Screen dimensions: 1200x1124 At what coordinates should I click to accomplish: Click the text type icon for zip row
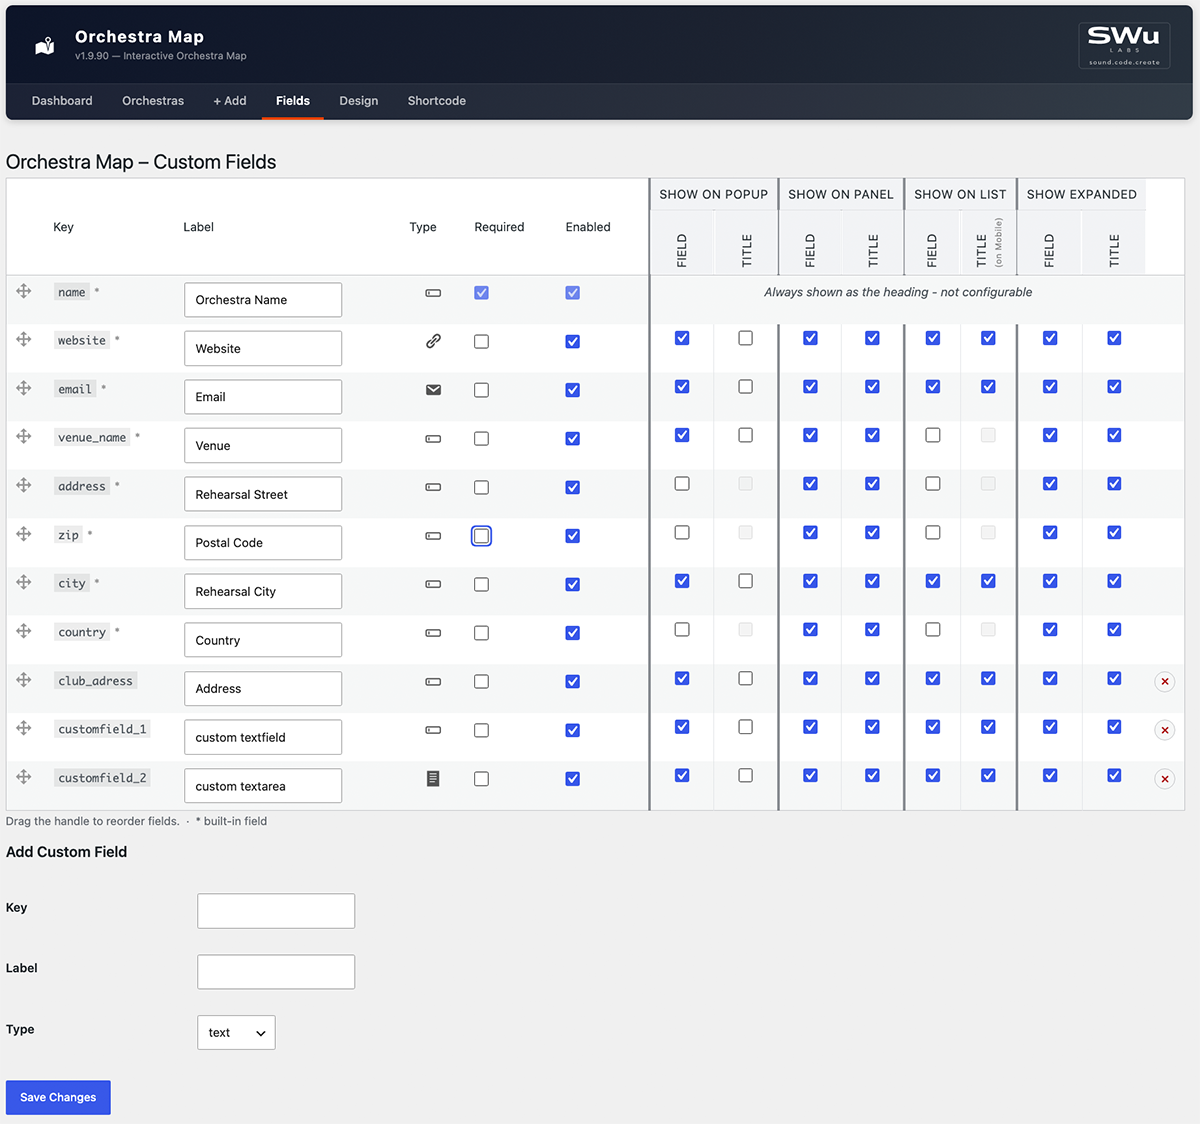[x=433, y=536]
